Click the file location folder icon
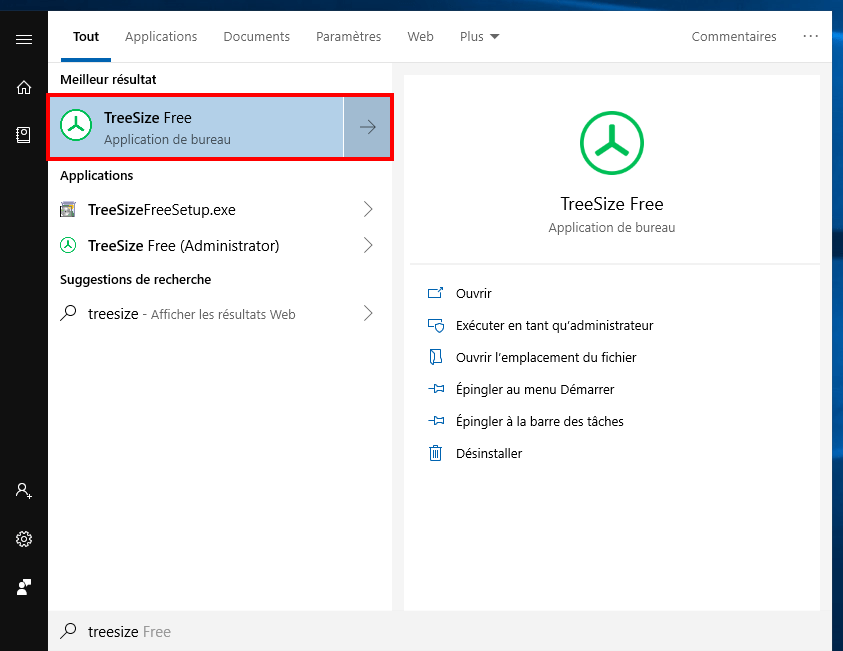The width and height of the screenshot is (843, 651). click(435, 357)
